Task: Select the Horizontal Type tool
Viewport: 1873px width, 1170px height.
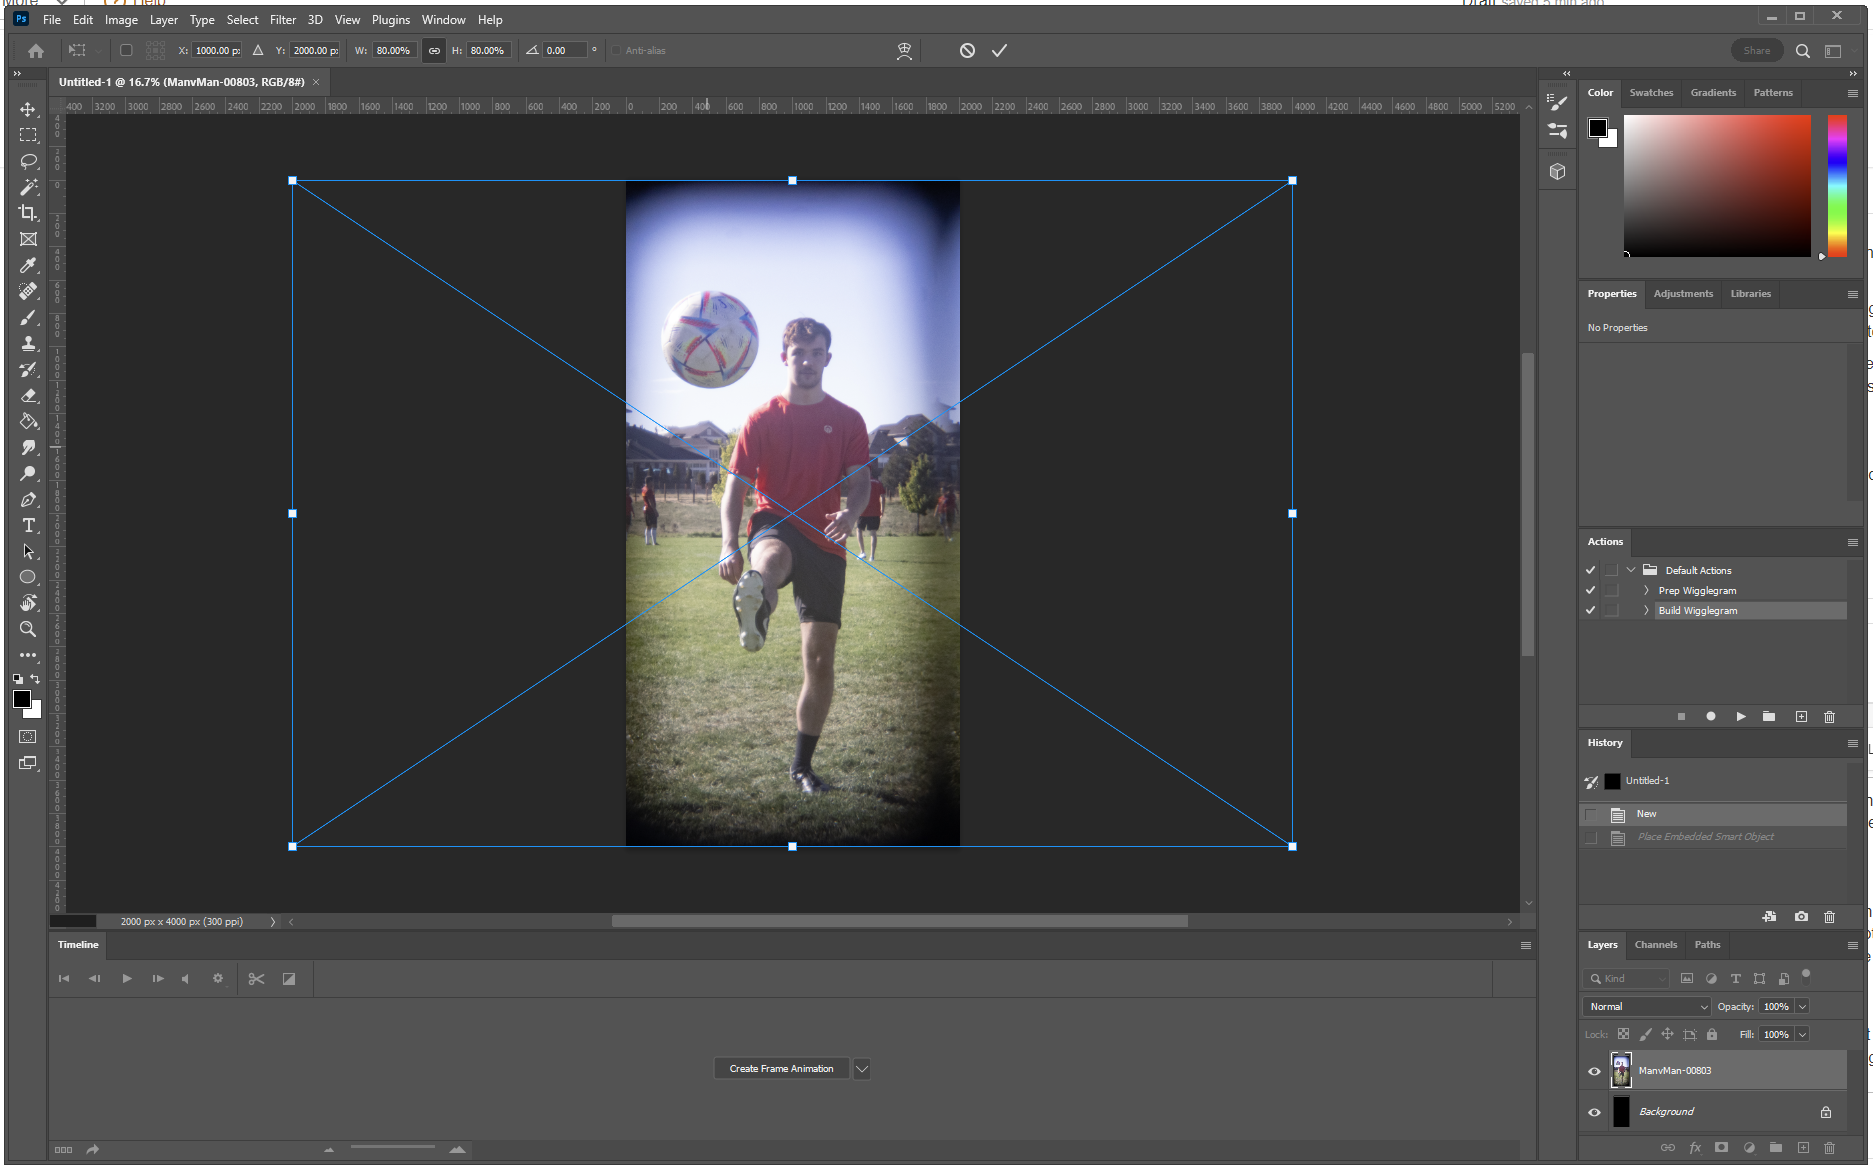Action: click(28, 525)
